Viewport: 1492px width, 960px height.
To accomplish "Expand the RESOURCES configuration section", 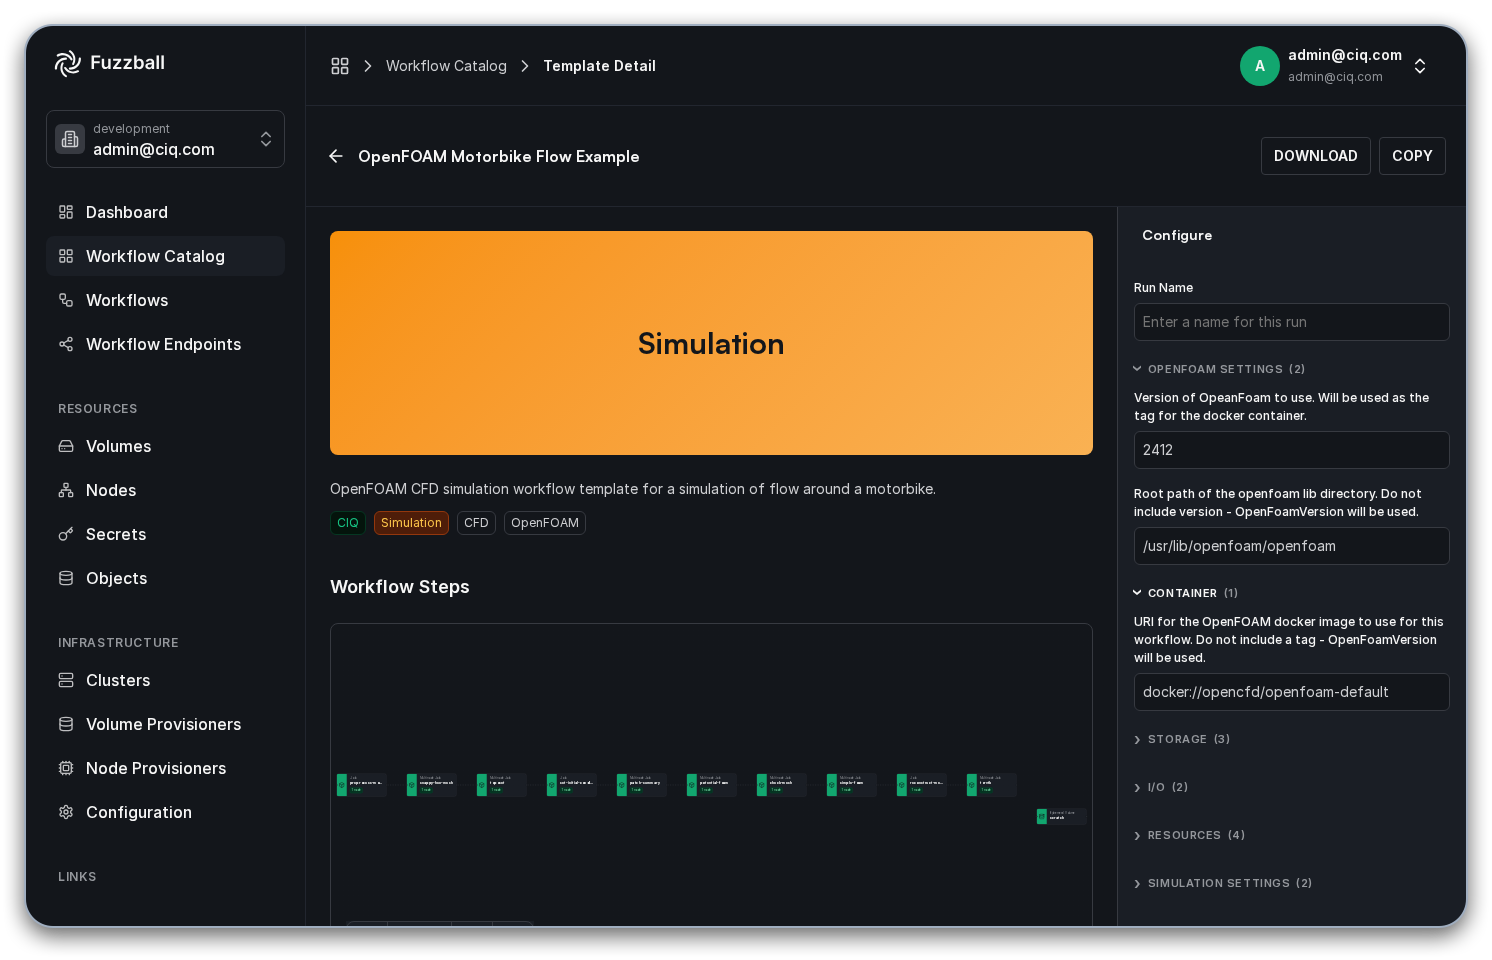I will pos(1189,835).
